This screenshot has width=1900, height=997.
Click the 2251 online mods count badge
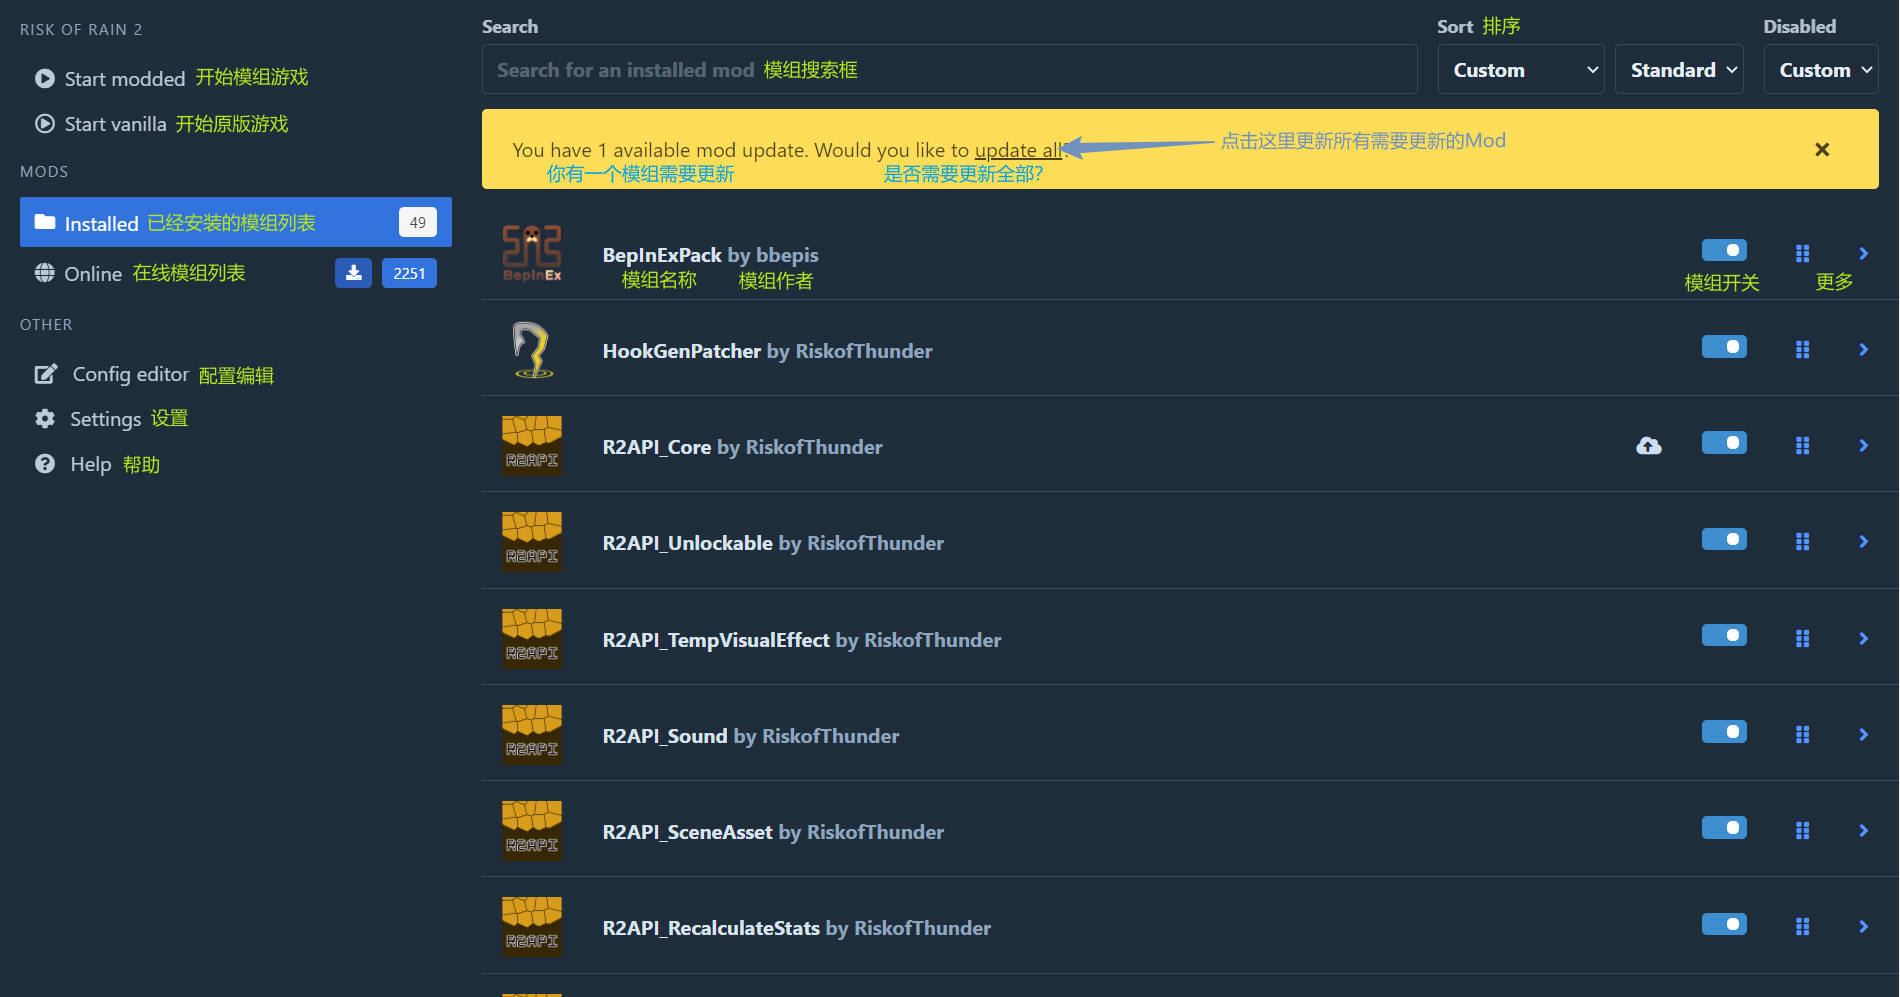tap(409, 273)
